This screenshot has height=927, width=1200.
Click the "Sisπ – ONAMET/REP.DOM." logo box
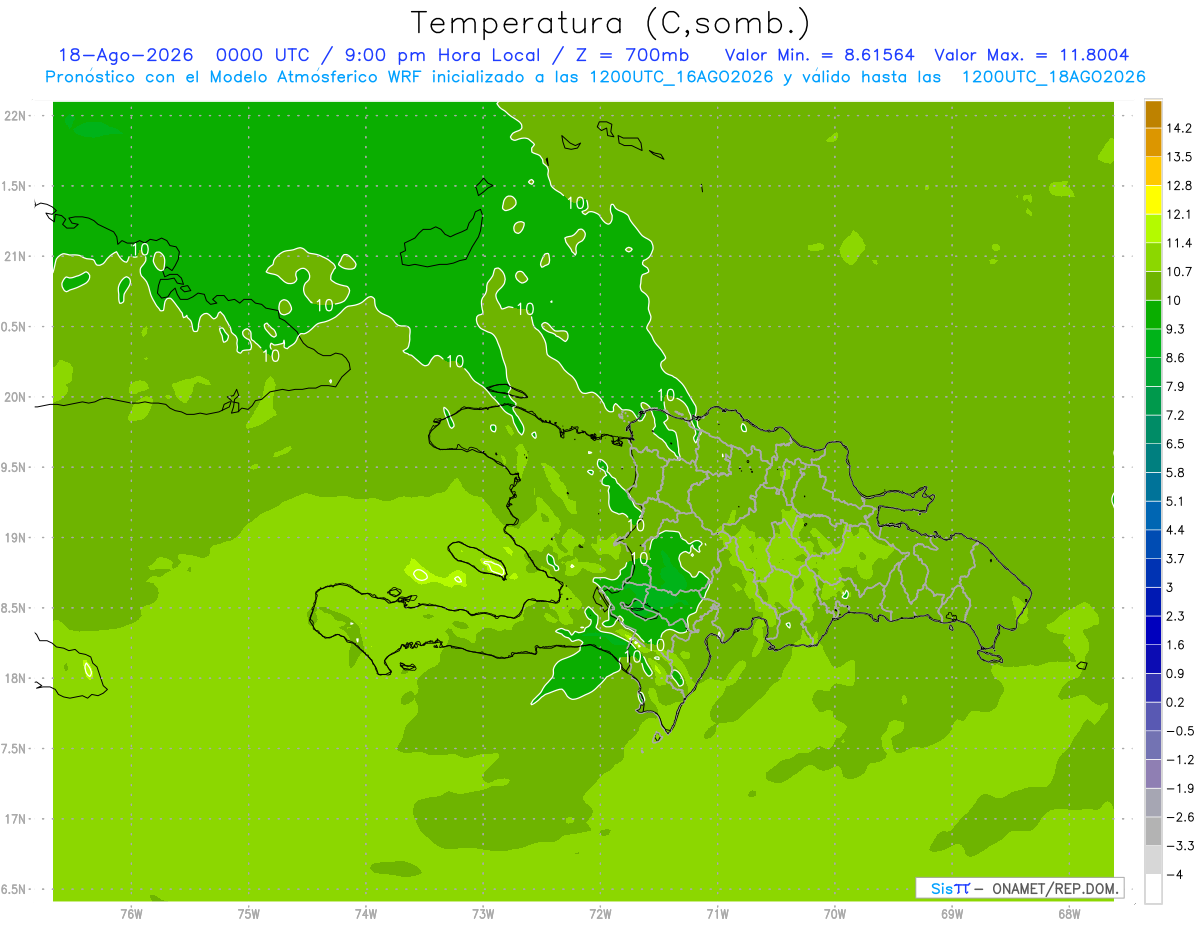coord(1019,888)
